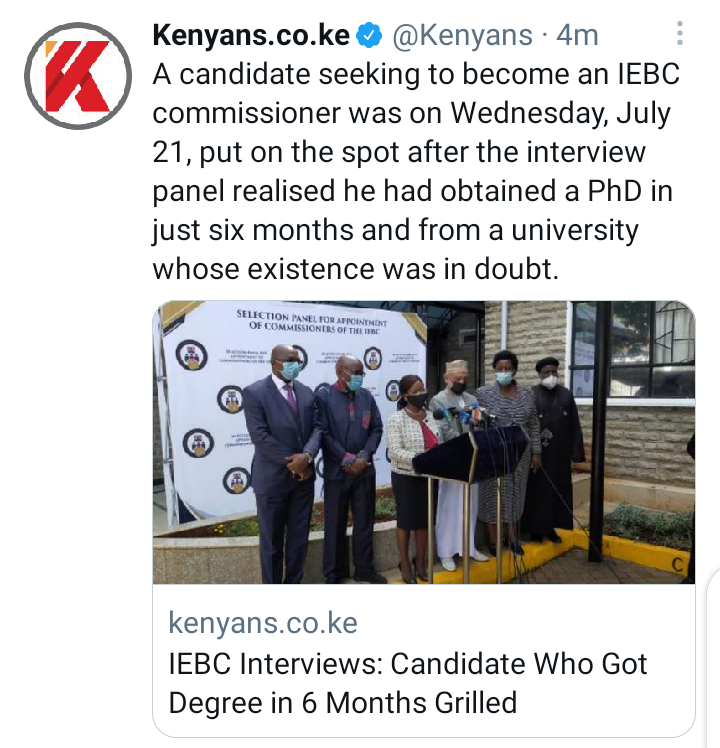Open the IEBC Interviews article headline
This screenshot has width=720, height=748.
[x=408, y=683]
